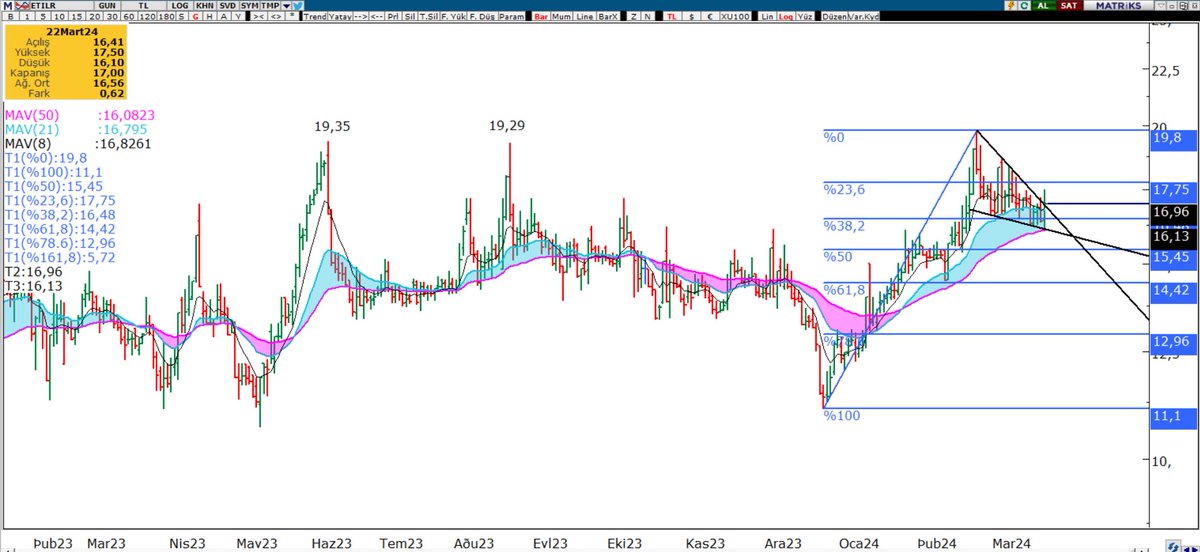Select the S period button
Image resolution: width=1200 pixels, height=552 pixels.
[x=182, y=17]
